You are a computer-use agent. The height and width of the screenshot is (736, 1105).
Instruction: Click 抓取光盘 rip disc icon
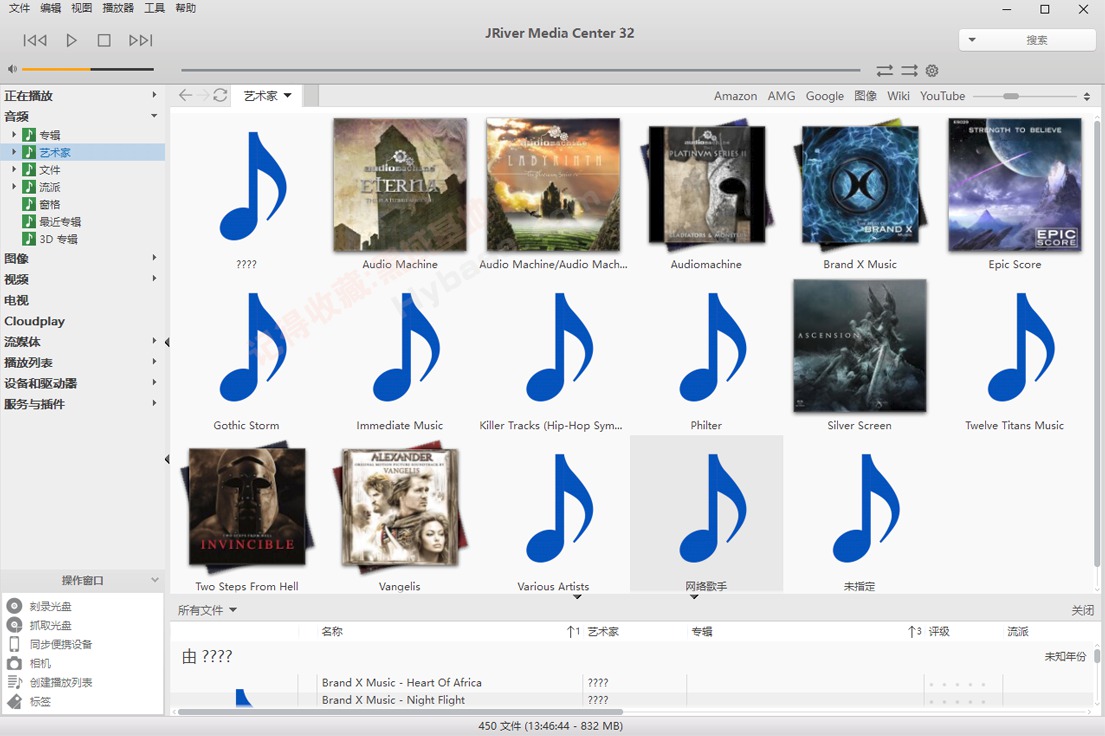pyautogui.click(x=14, y=625)
